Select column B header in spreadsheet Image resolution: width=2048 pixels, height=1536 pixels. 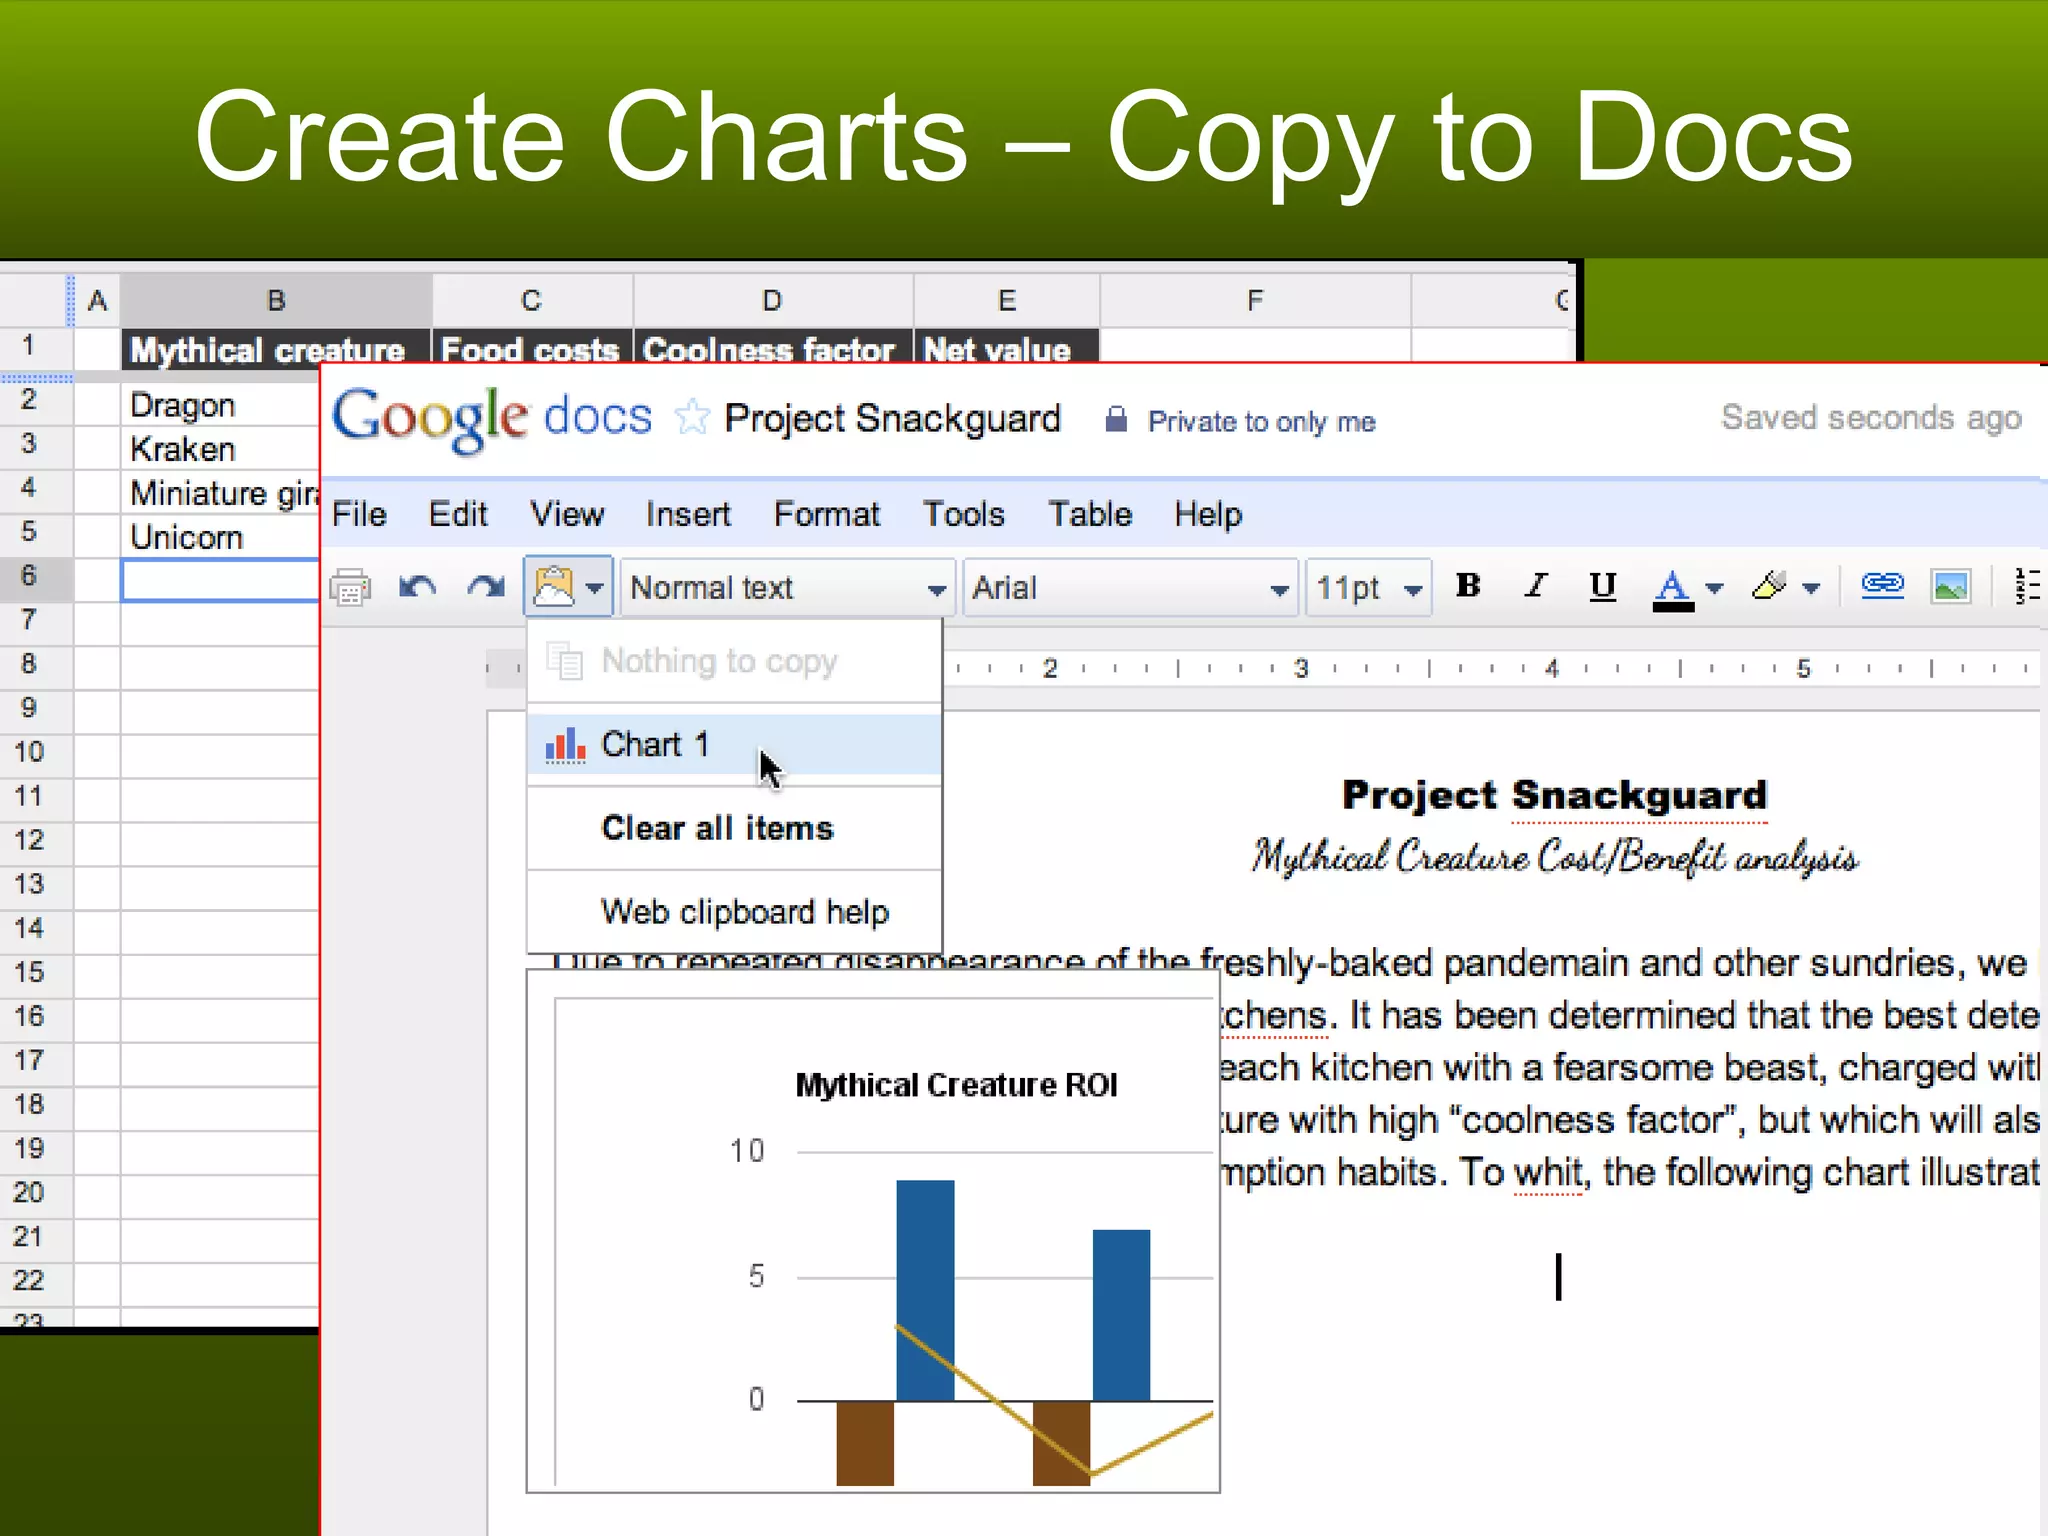point(276,300)
